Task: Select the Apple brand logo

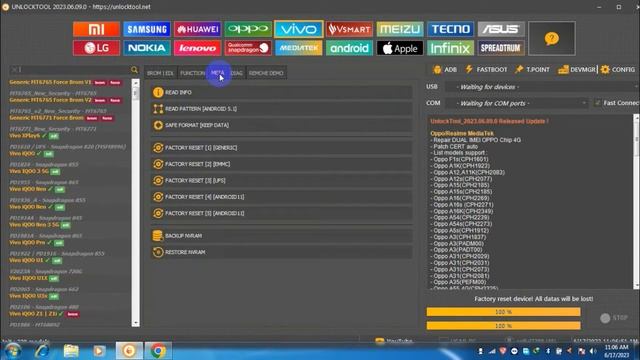Action: click(400, 48)
